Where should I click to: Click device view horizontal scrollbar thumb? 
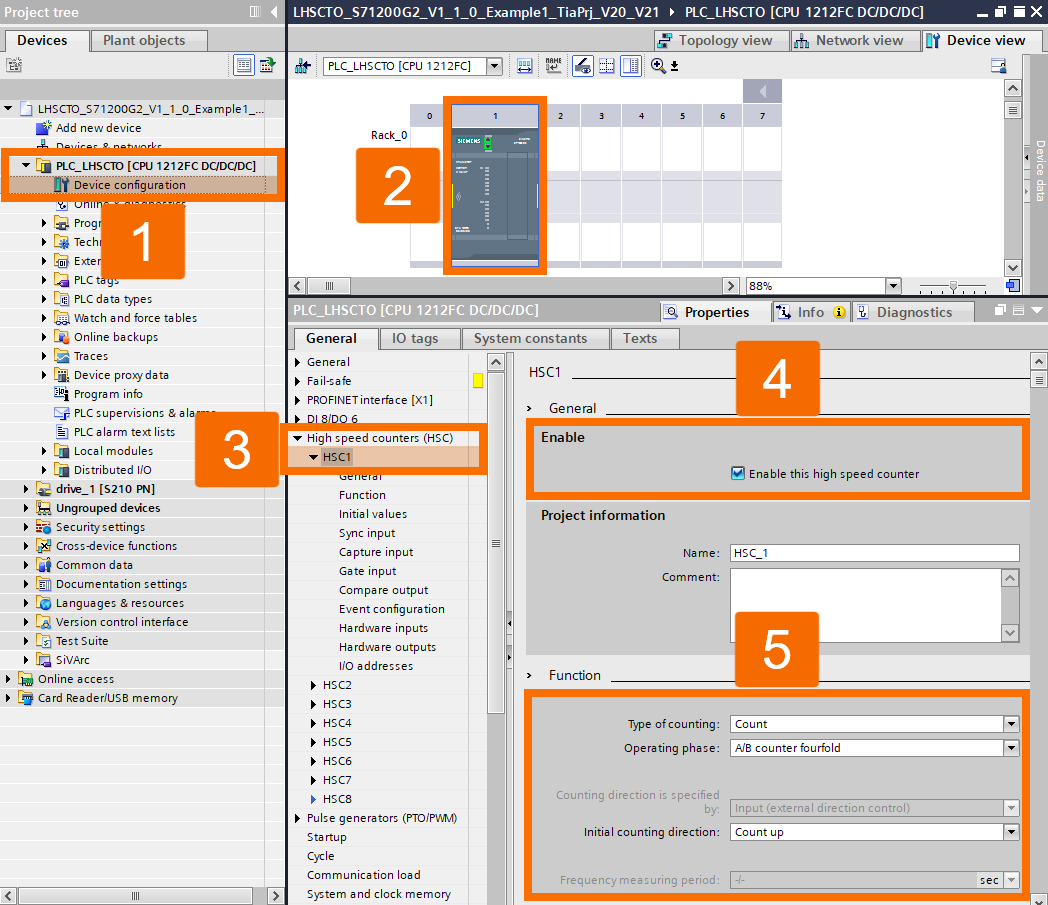(x=329, y=286)
